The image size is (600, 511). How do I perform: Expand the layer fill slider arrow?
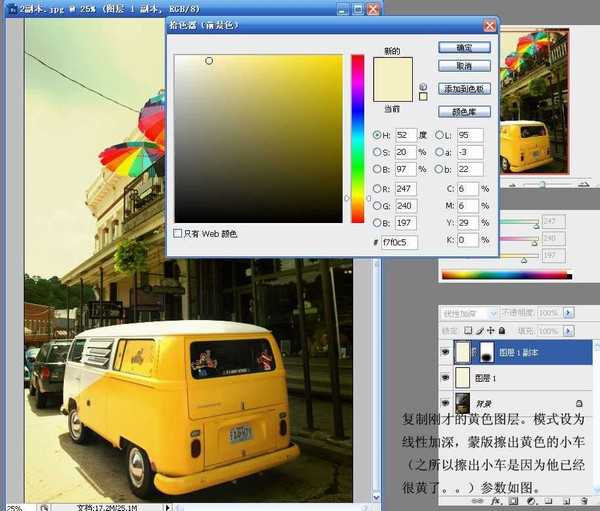(569, 330)
